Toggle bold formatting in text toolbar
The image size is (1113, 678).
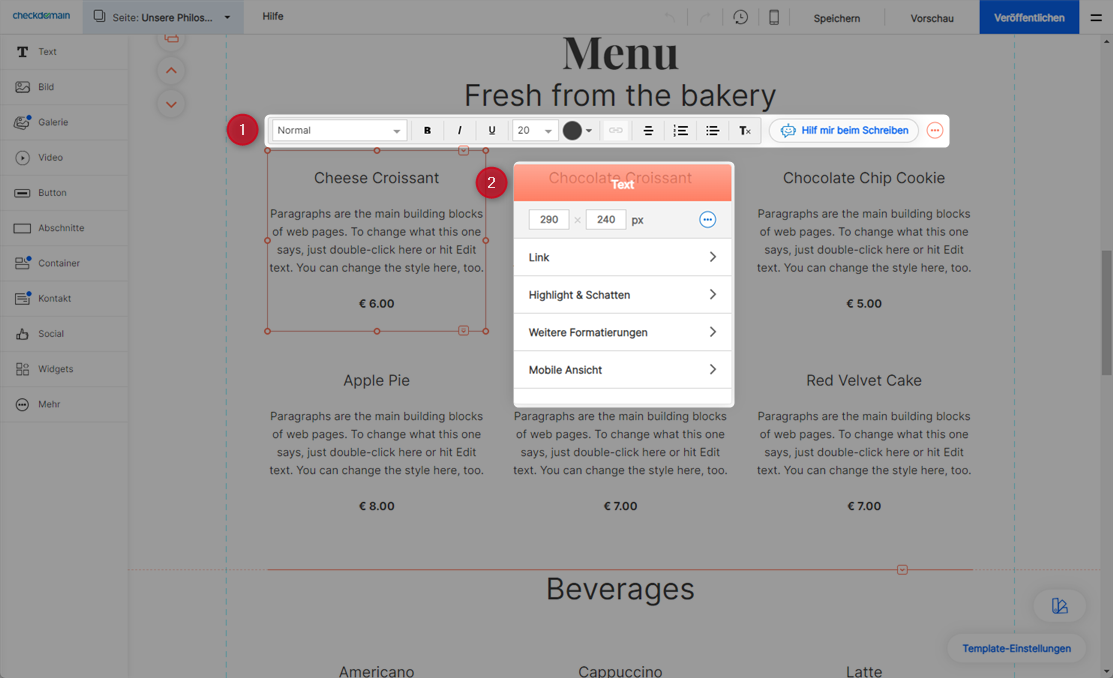click(x=427, y=131)
